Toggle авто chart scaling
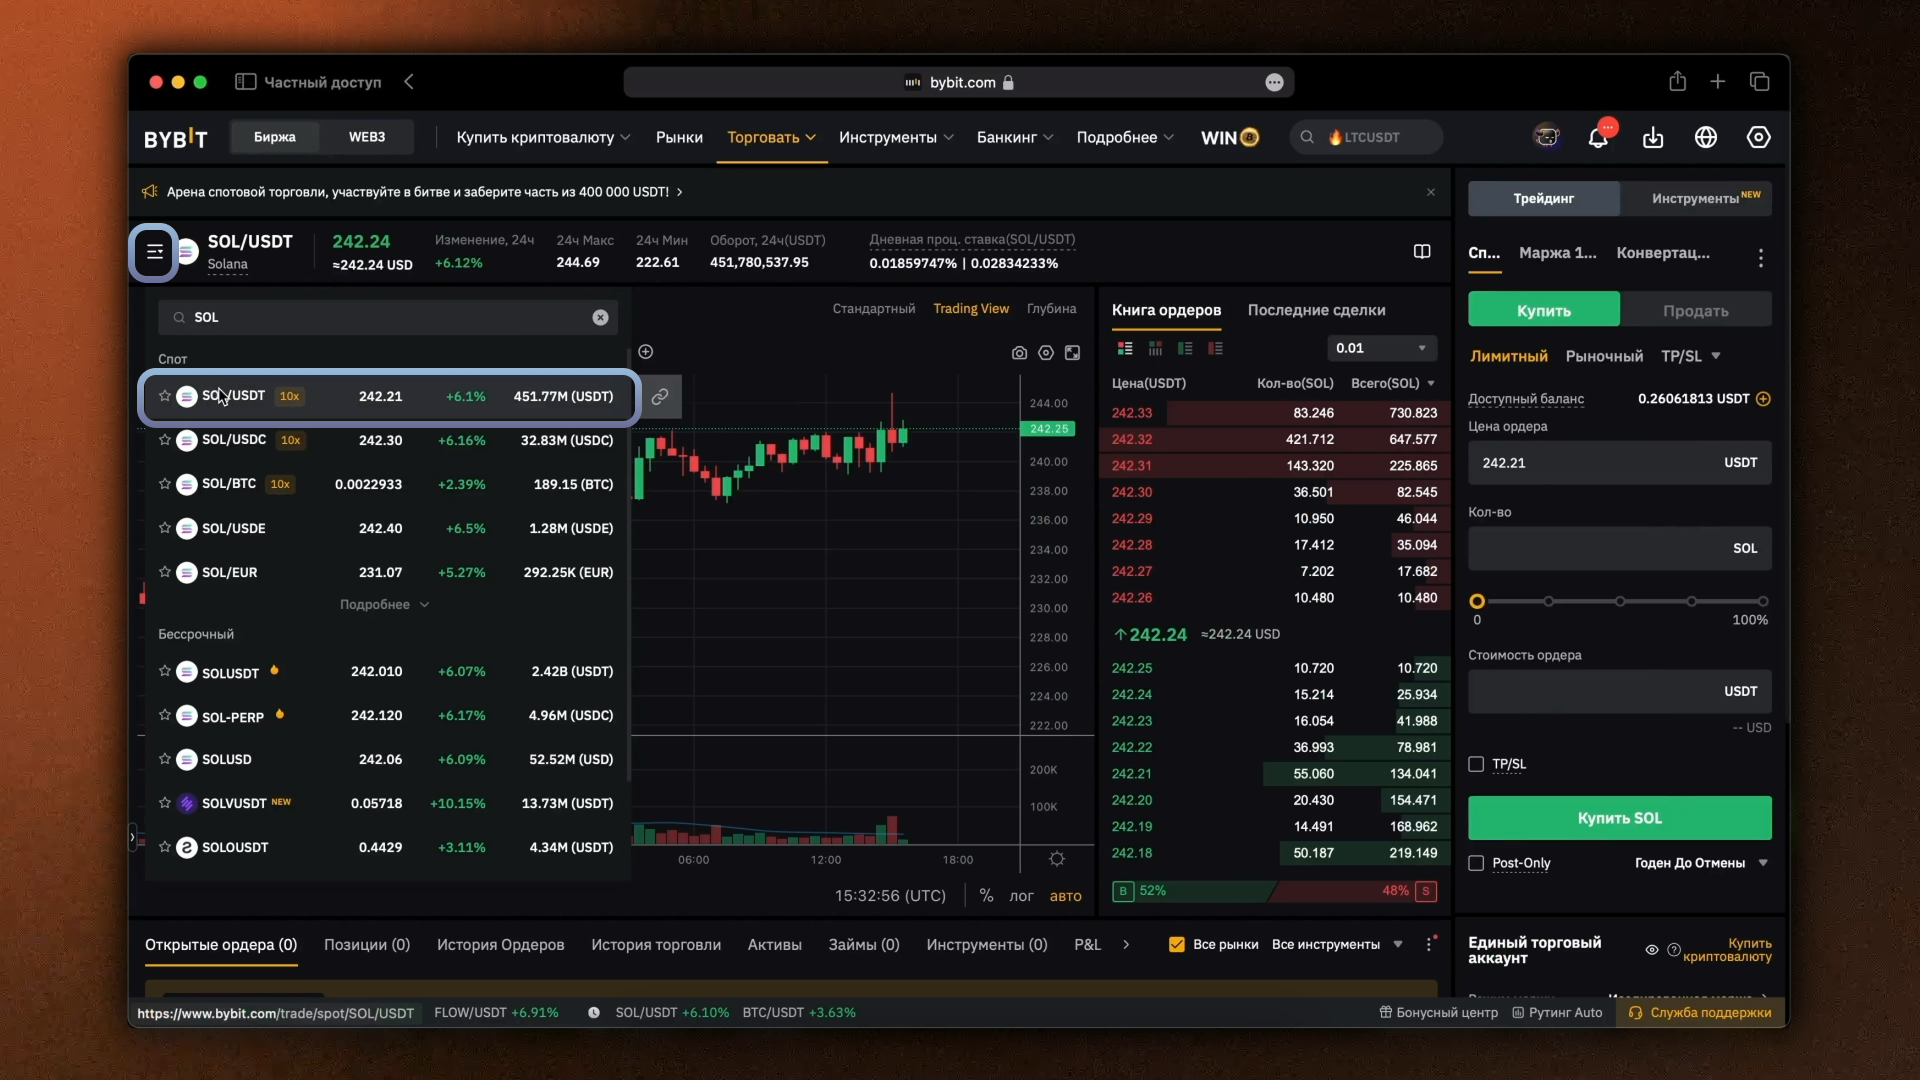This screenshot has width=1920, height=1080. 1065,896
